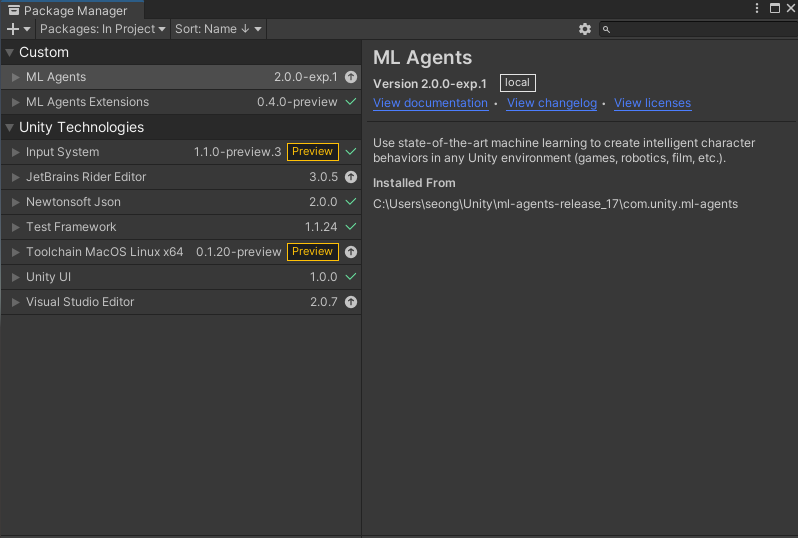Screen dimensions: 798x538
Task: Select the JetBrains Rider Editor package
Action: (x=181, y=177)
